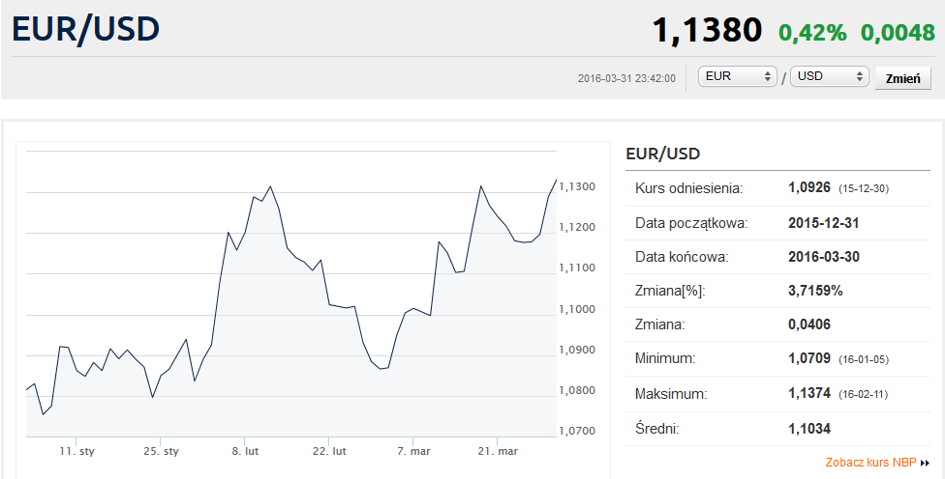Click the 22. lut axis label
Screen dimensions: 945x479
(x=330, y=452)
